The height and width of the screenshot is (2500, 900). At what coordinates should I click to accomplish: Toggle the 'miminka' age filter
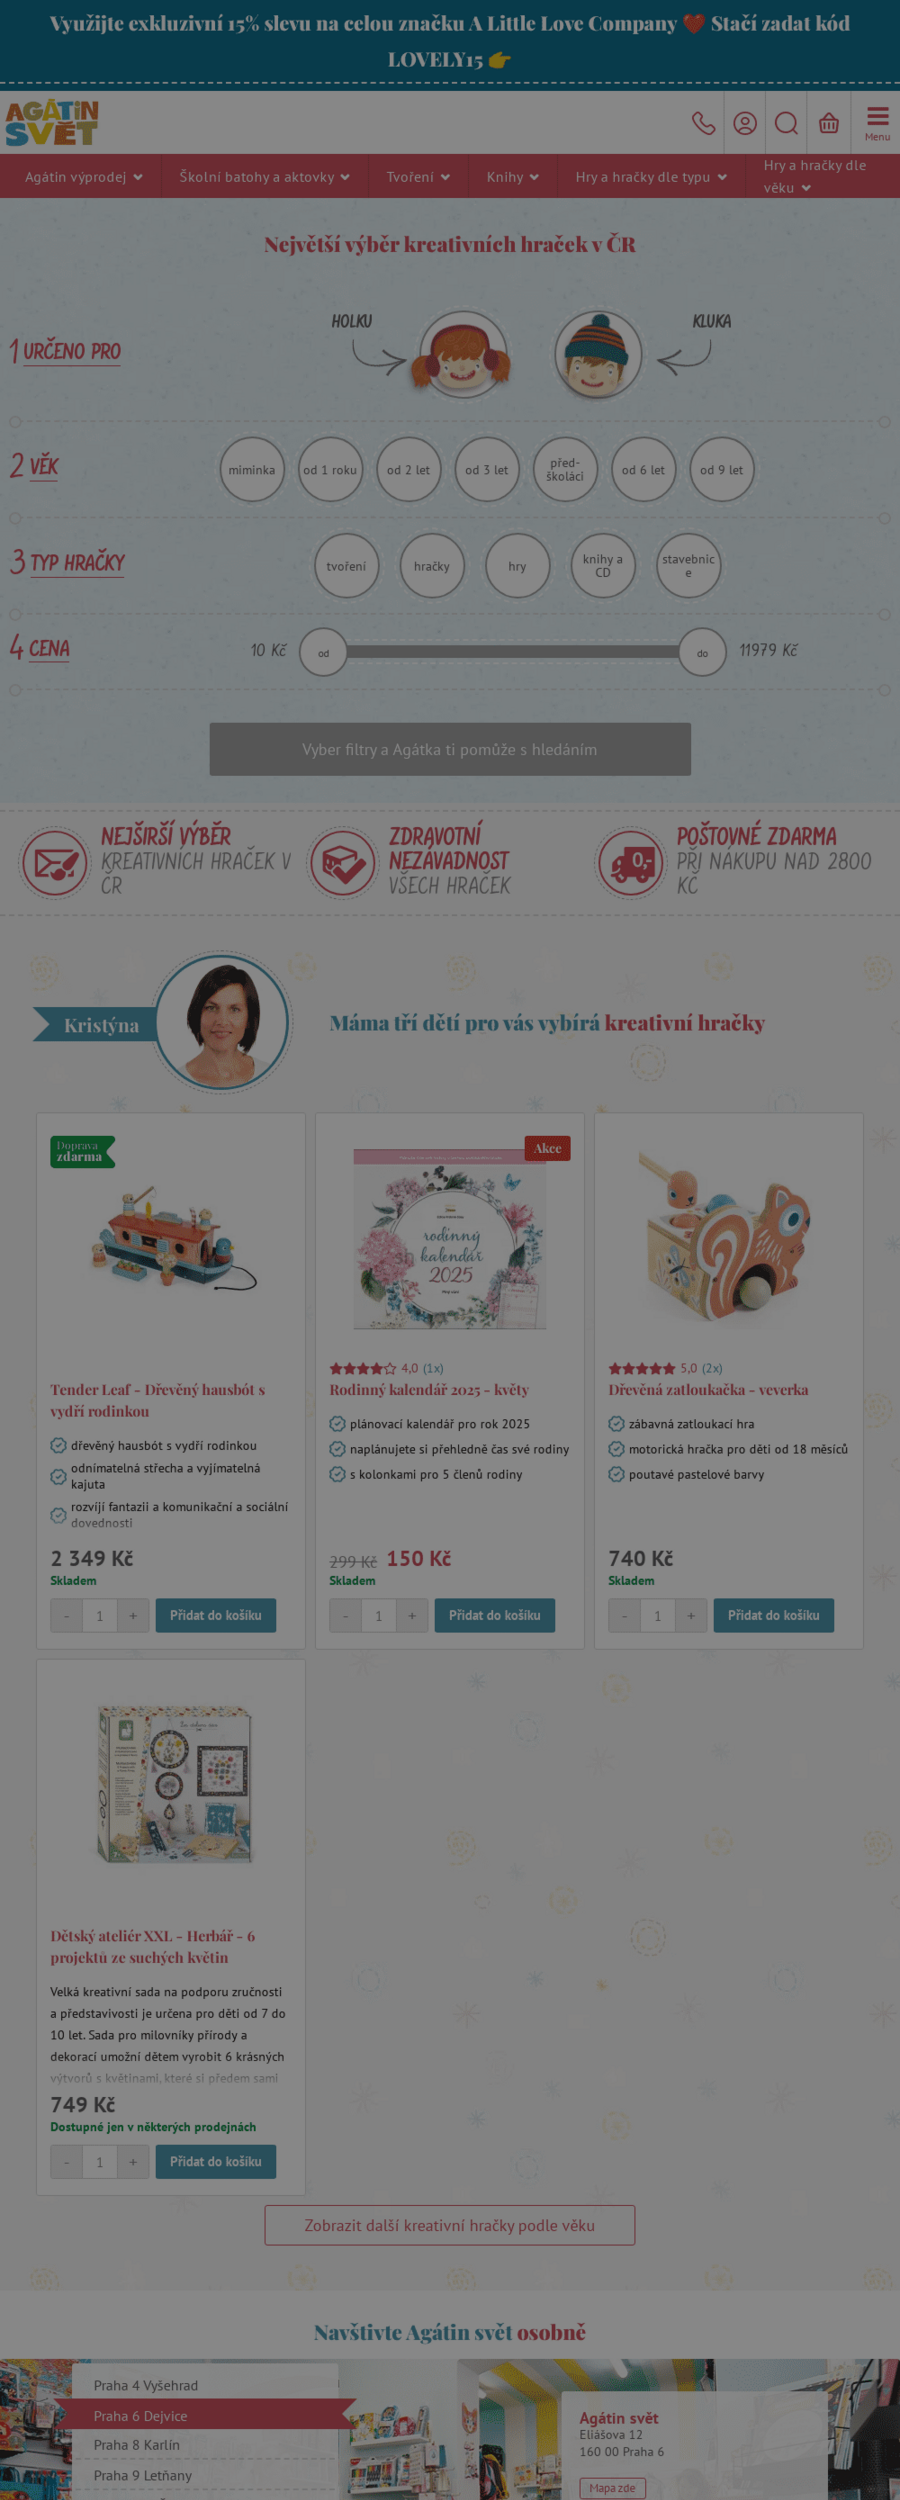[x=252, y=470]
